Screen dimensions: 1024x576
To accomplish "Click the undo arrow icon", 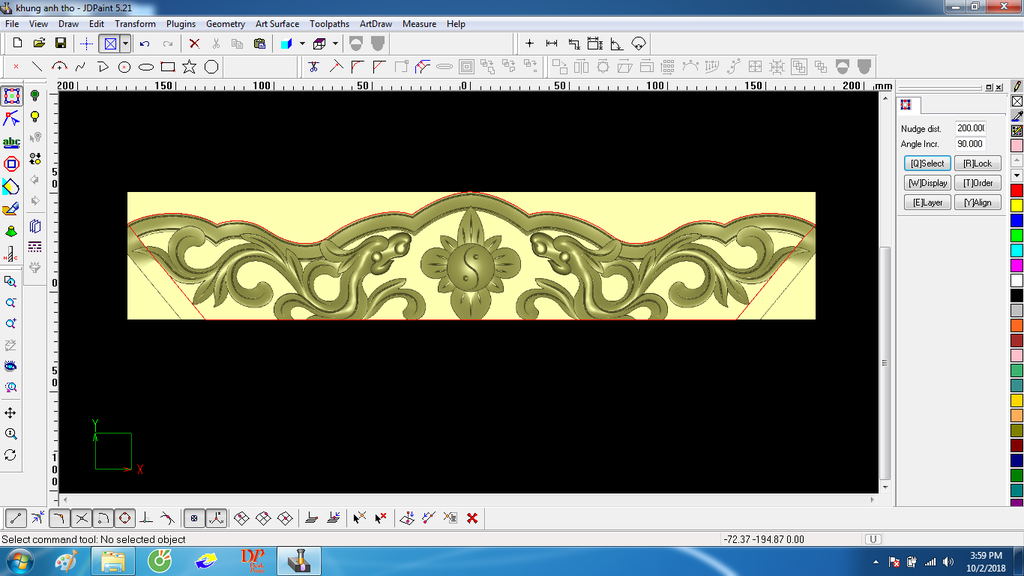I will (145, 44).
